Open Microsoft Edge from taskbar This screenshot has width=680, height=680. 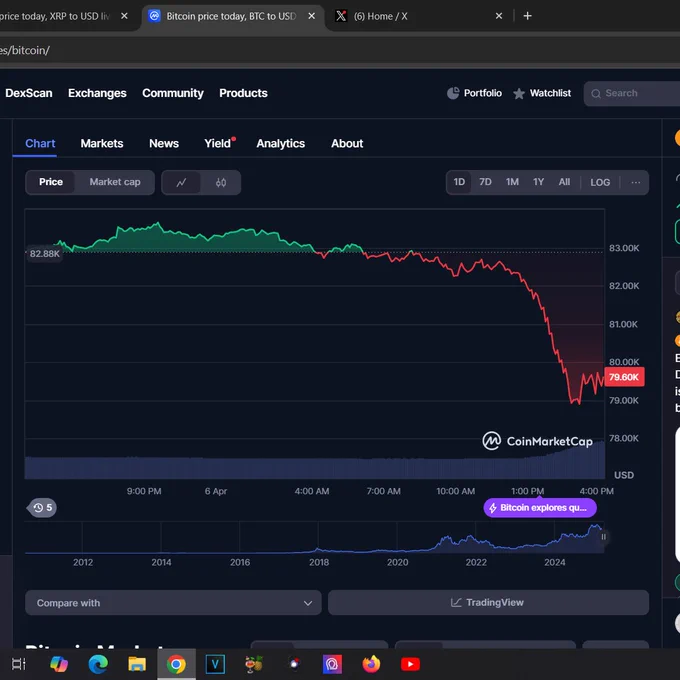click(x=98, y=664)
